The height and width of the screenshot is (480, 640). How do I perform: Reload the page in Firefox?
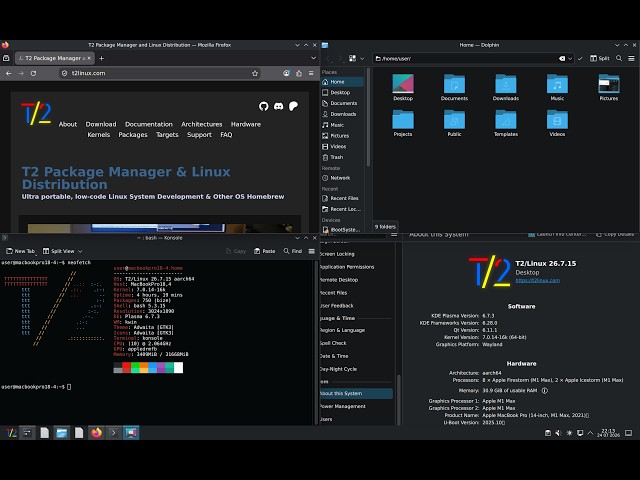[33, 73]
